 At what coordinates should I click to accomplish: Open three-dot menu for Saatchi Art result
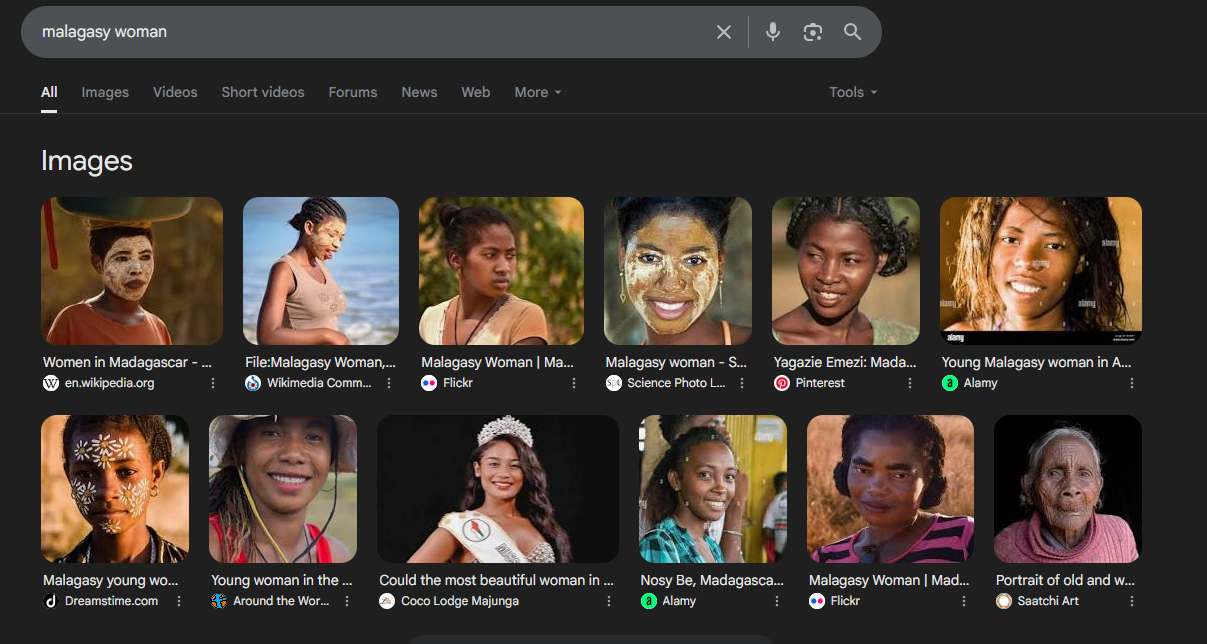click(x=1132, y=601)
